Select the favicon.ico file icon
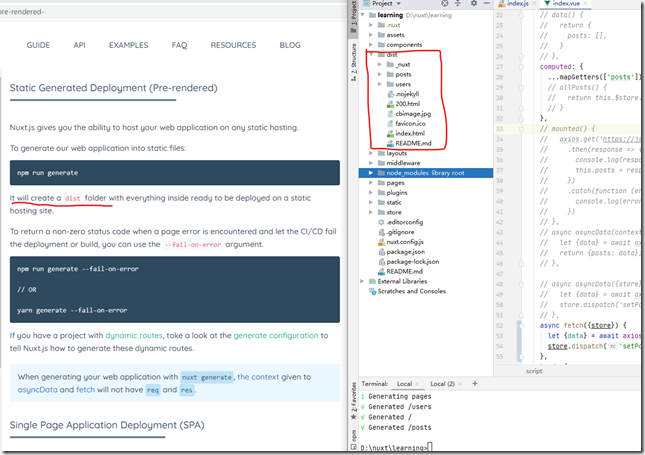Viewport: 645px width, 455px height. coord(390,123)
